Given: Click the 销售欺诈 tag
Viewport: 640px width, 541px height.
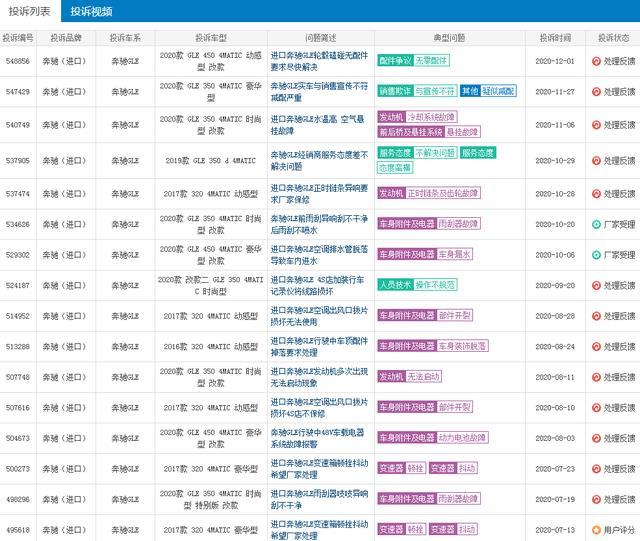Looking at the screenshot, I should coord(396,91).
